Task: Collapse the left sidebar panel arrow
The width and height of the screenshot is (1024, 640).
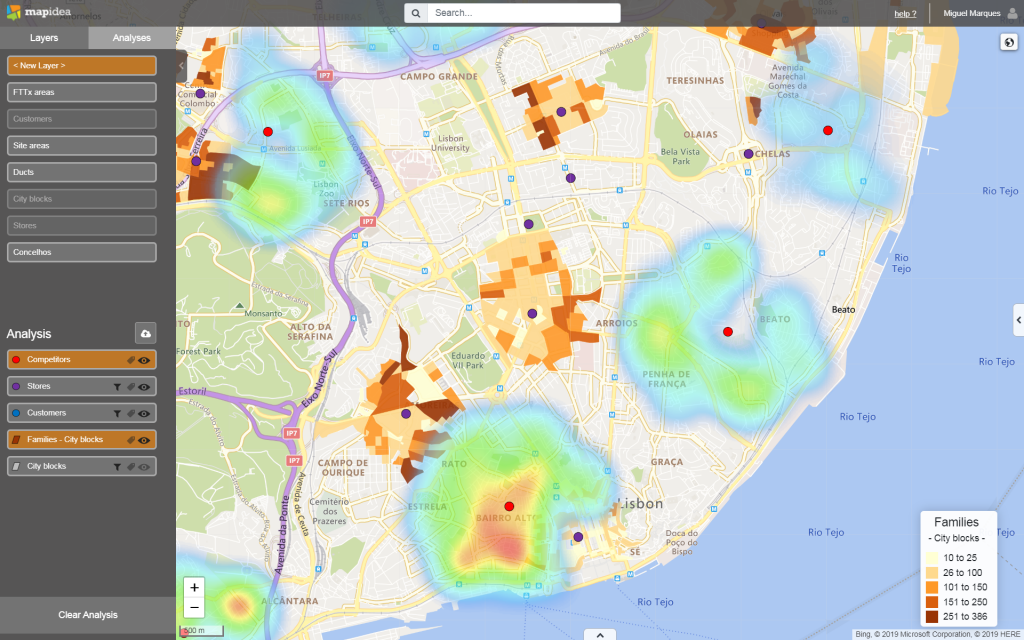Action: click(x=182, y=65)
